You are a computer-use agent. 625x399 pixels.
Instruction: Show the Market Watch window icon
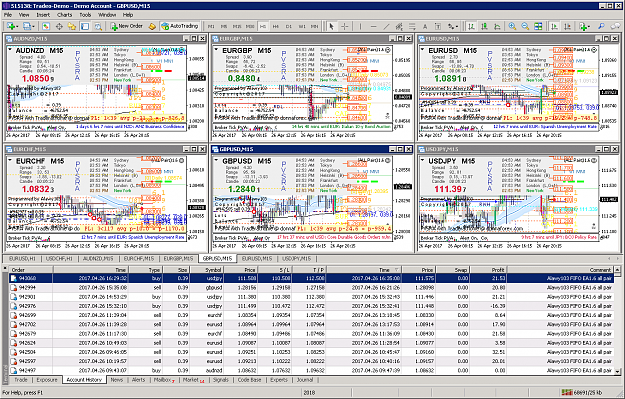[x=46, y=26]
